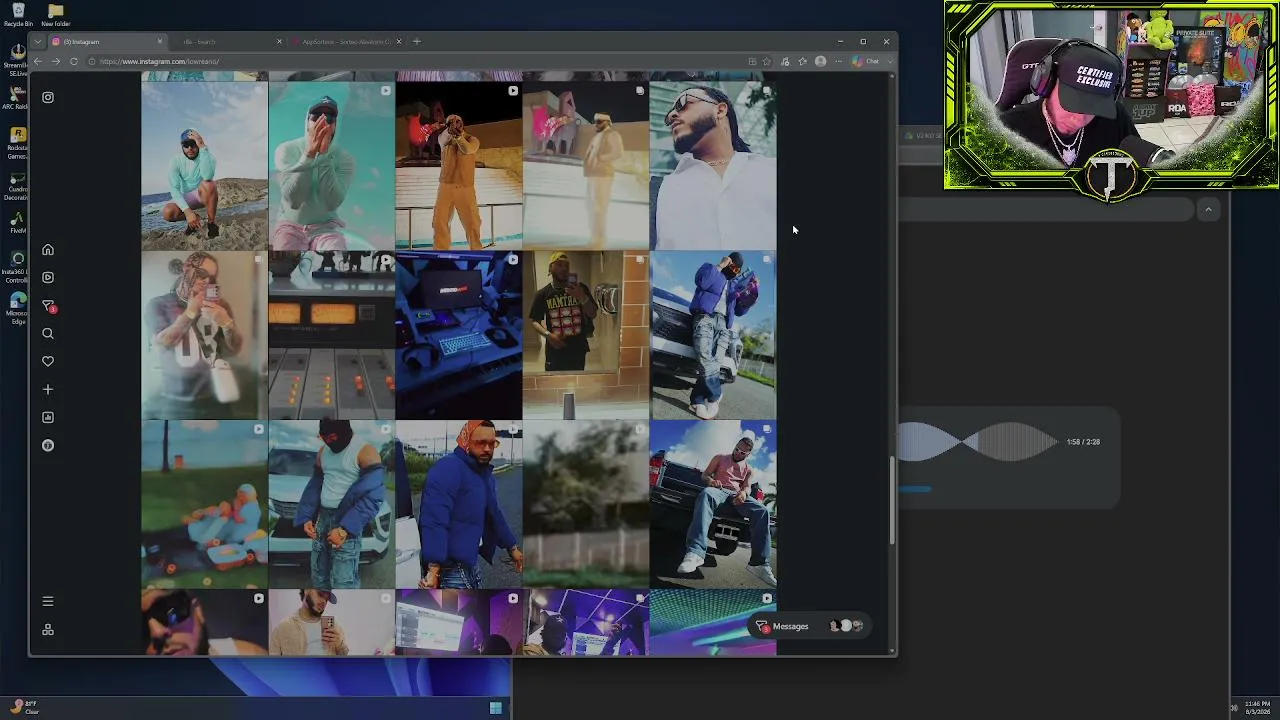Open mirror selfie in number jersey
The height and width of the screenshot is (720, 1280).
point(204,335)
